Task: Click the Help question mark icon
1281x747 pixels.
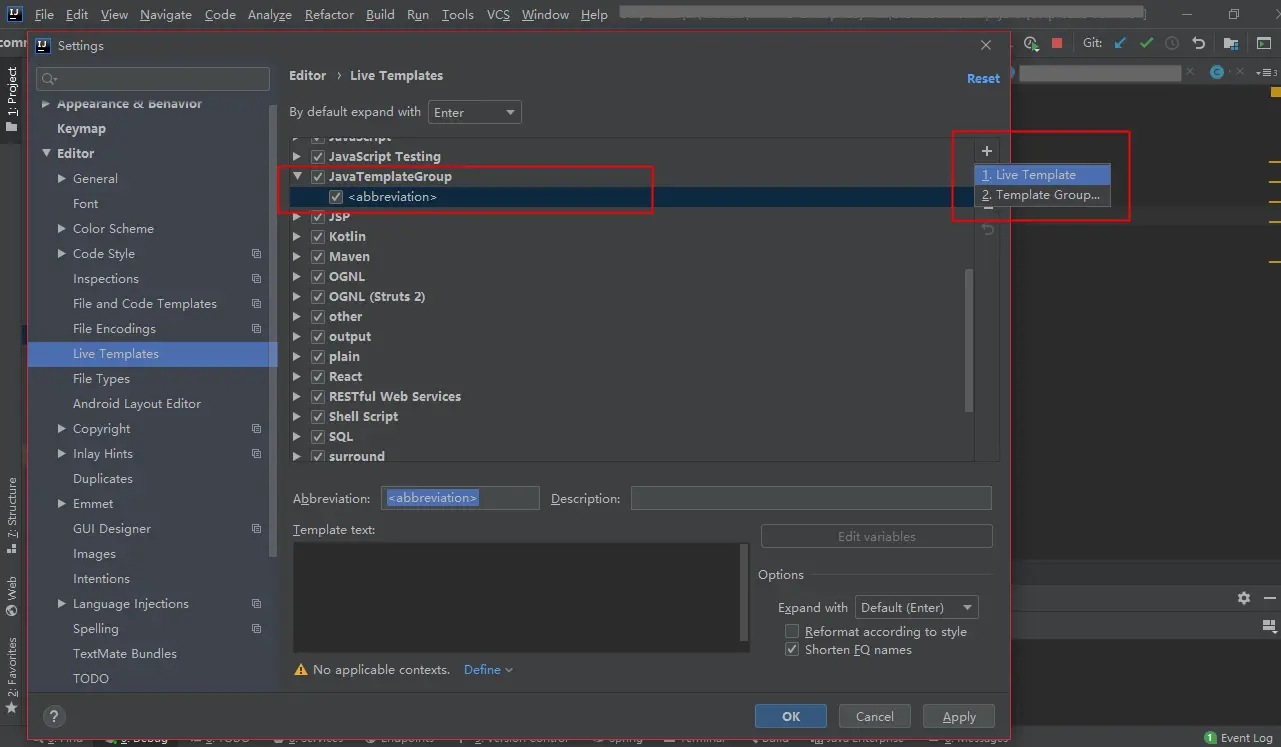Action: click(x=54, y=716)
